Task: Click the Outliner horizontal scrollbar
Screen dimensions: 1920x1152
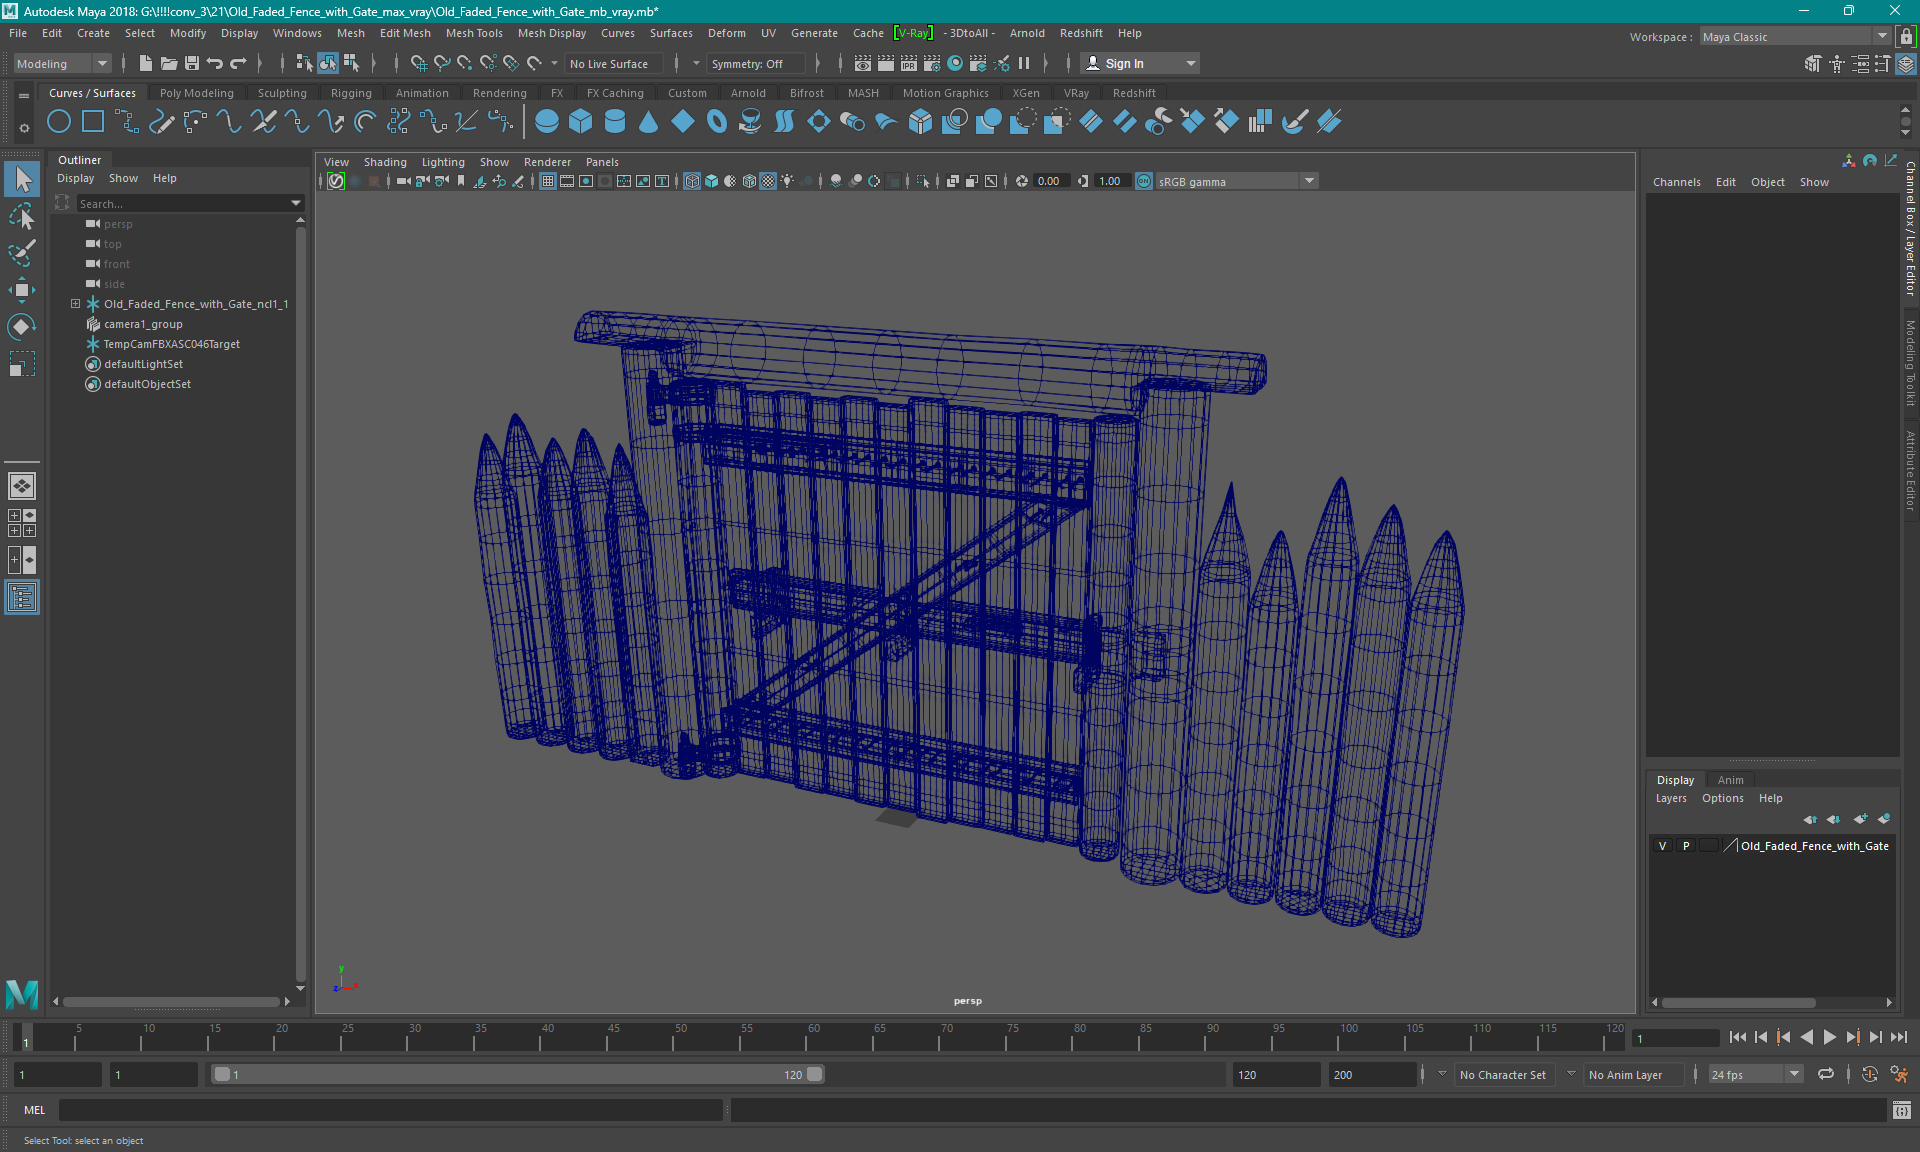Action: [x=171, y=1001]
